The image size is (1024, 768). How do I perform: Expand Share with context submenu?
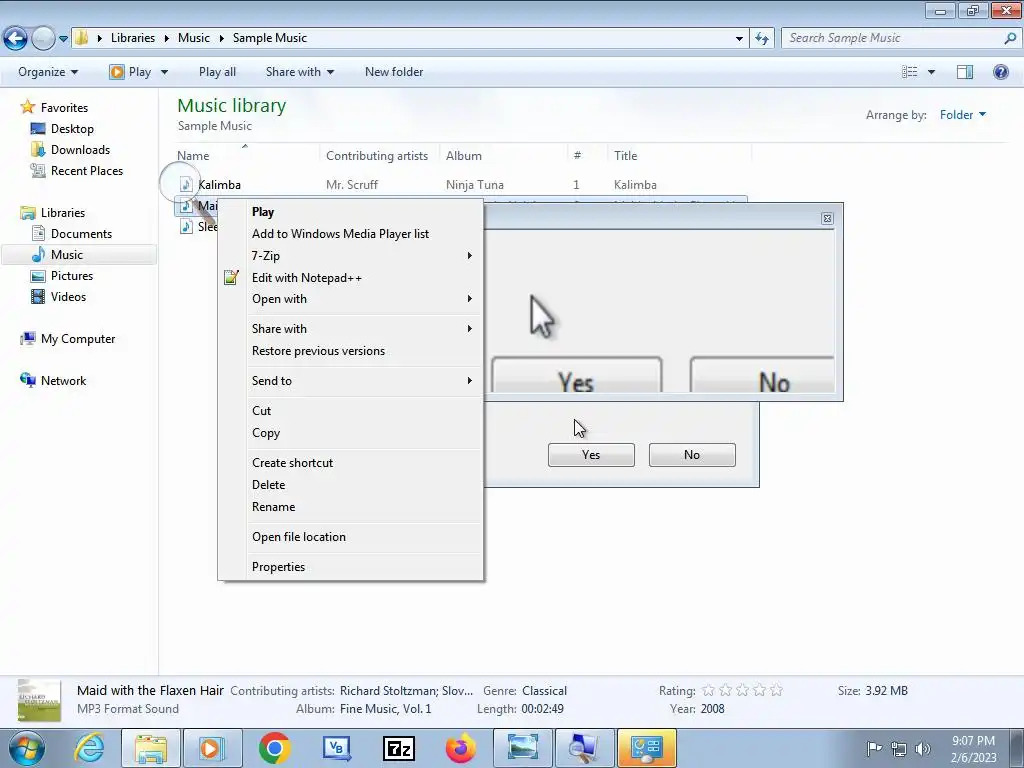(351, 329)
